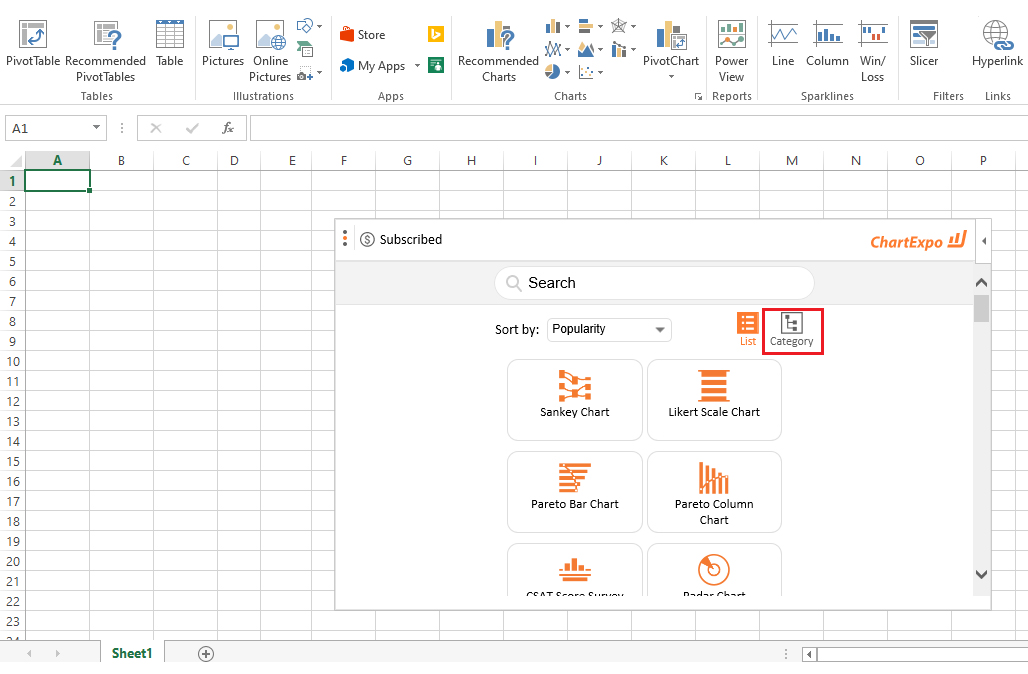Open the People Graph app
This screenshot has height=674, width=1028.
click(x=436, y=65)
